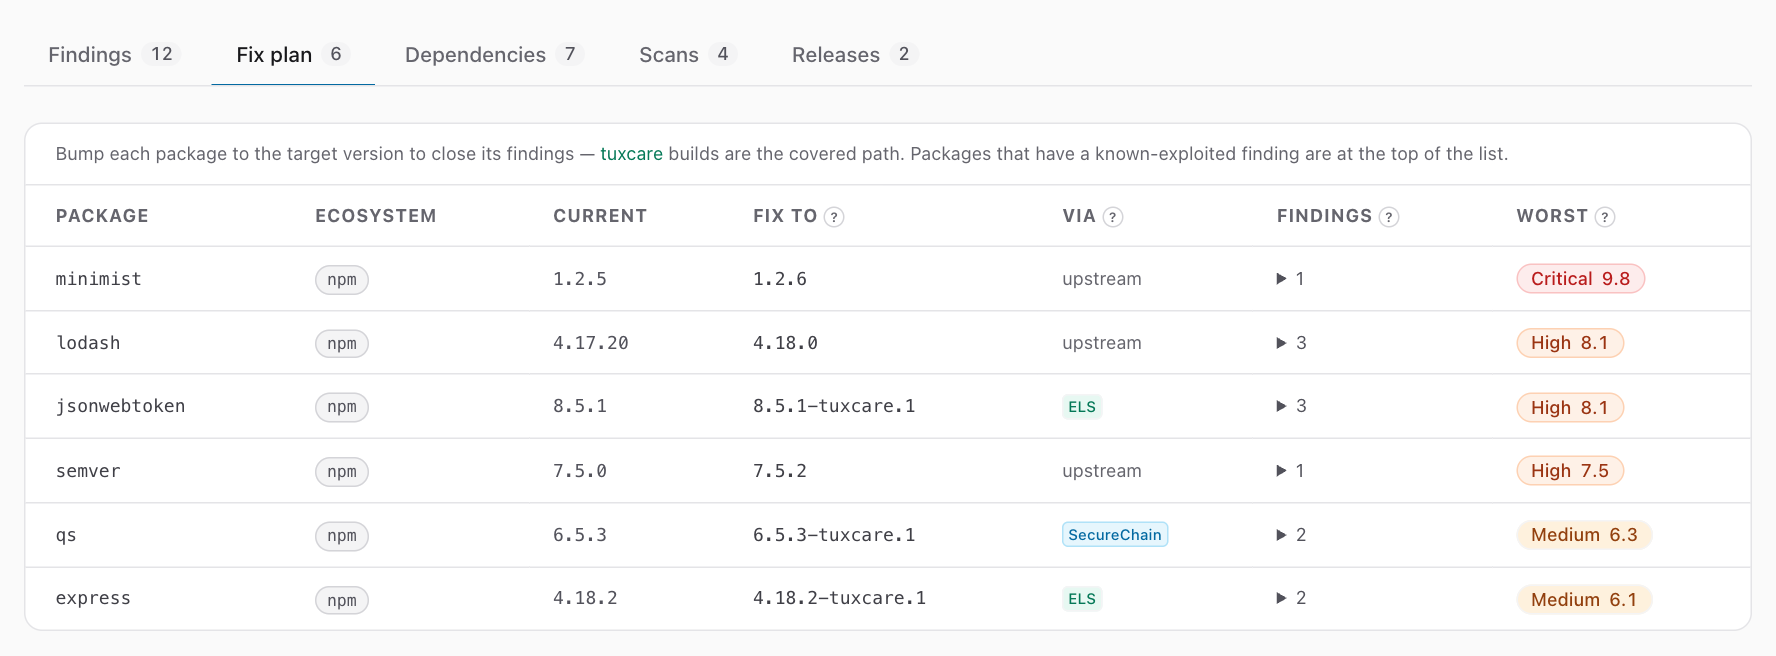The width and height of the screenshot is (1776, 656).
Task: Expand findings for qs row
Action: (x=1291, y=535)
